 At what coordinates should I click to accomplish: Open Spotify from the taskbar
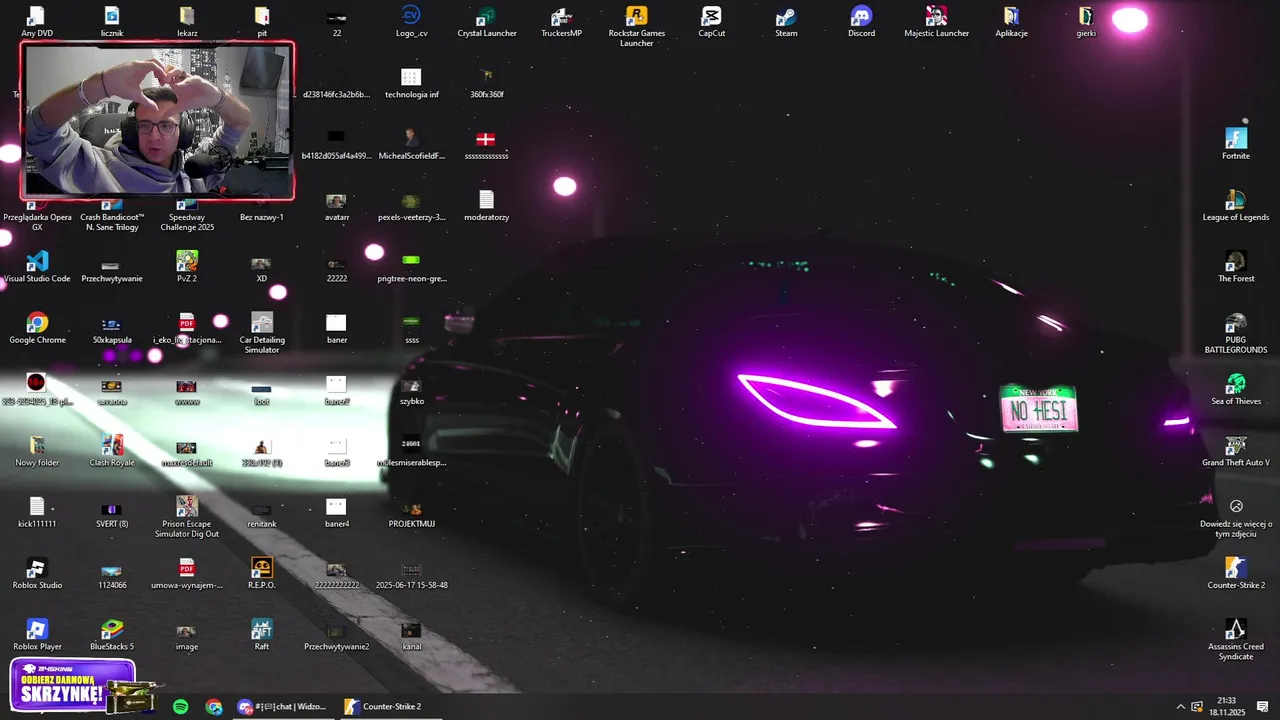click(180, 706)
